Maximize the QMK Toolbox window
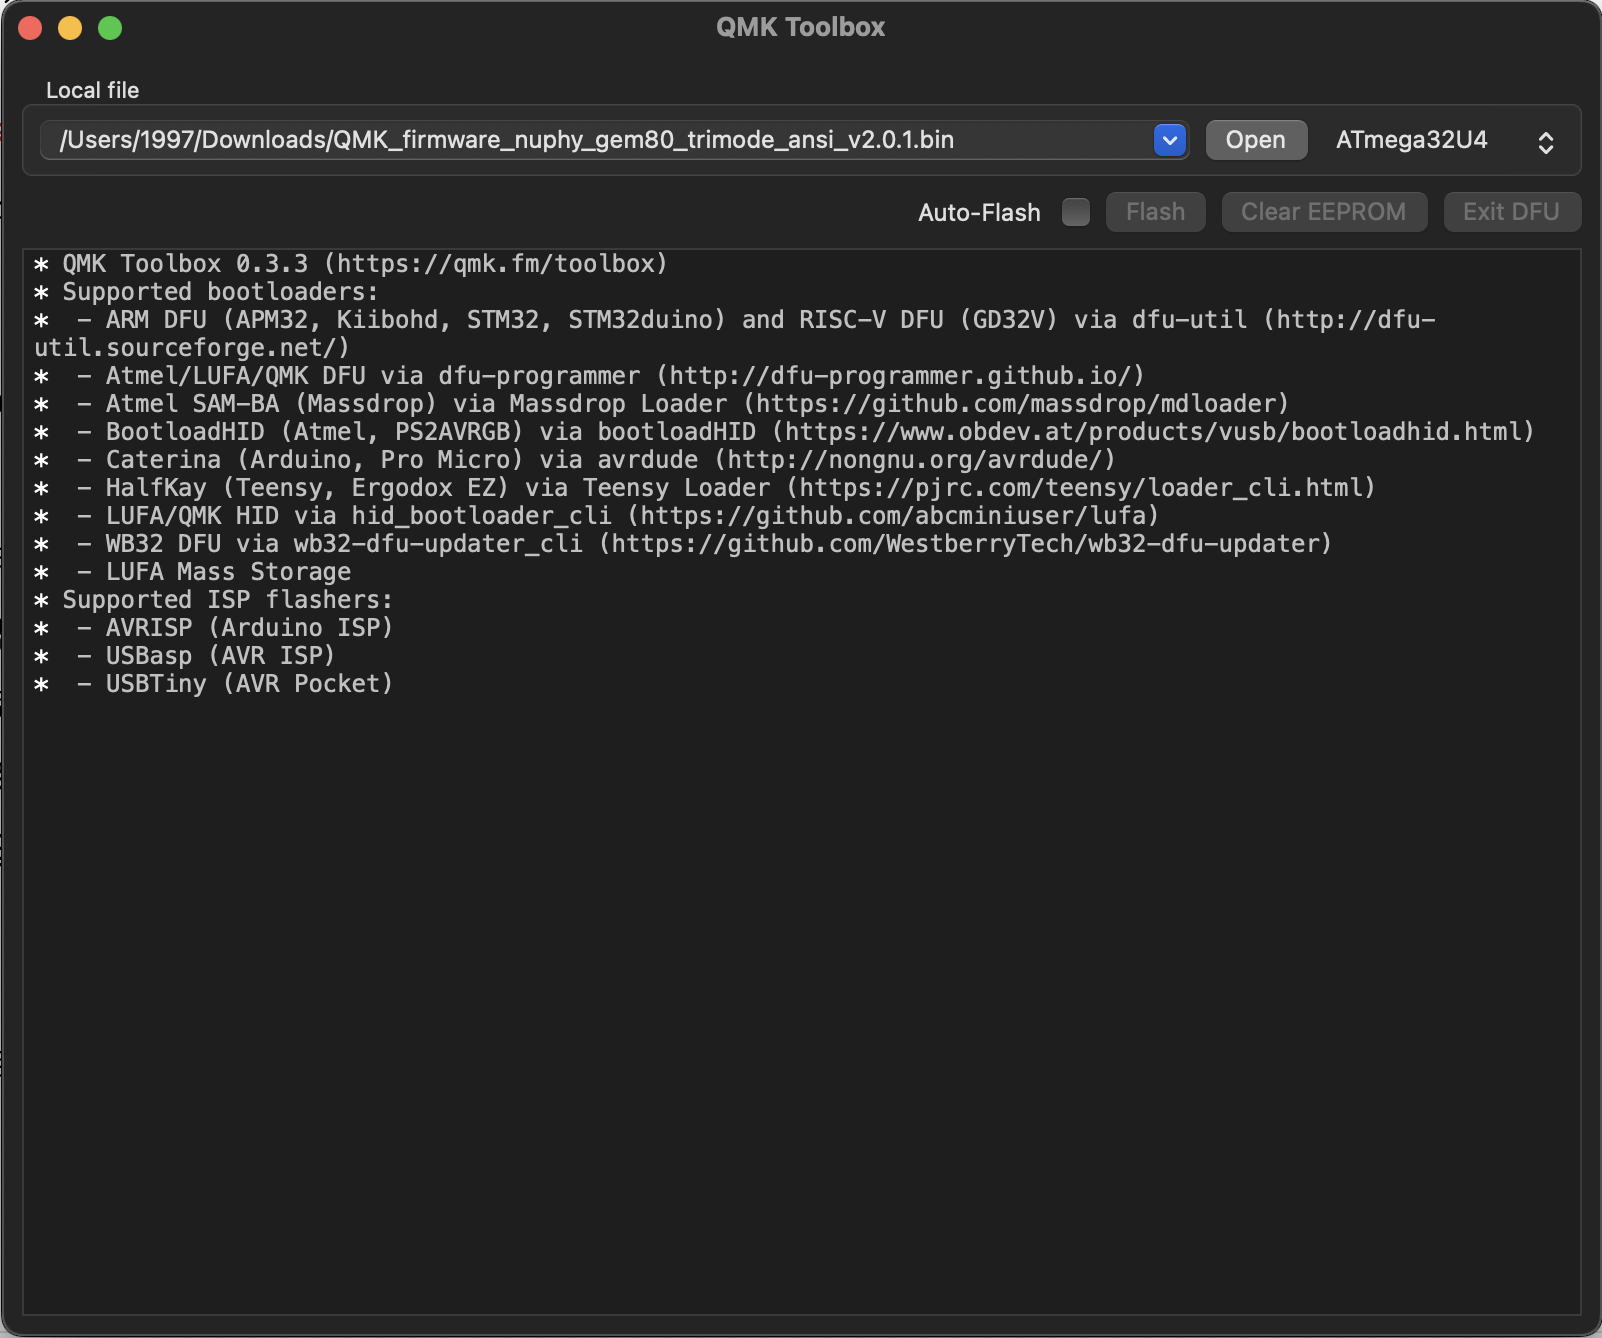1602x1338 pixels. pyautogui.click(x=110, y=28)
